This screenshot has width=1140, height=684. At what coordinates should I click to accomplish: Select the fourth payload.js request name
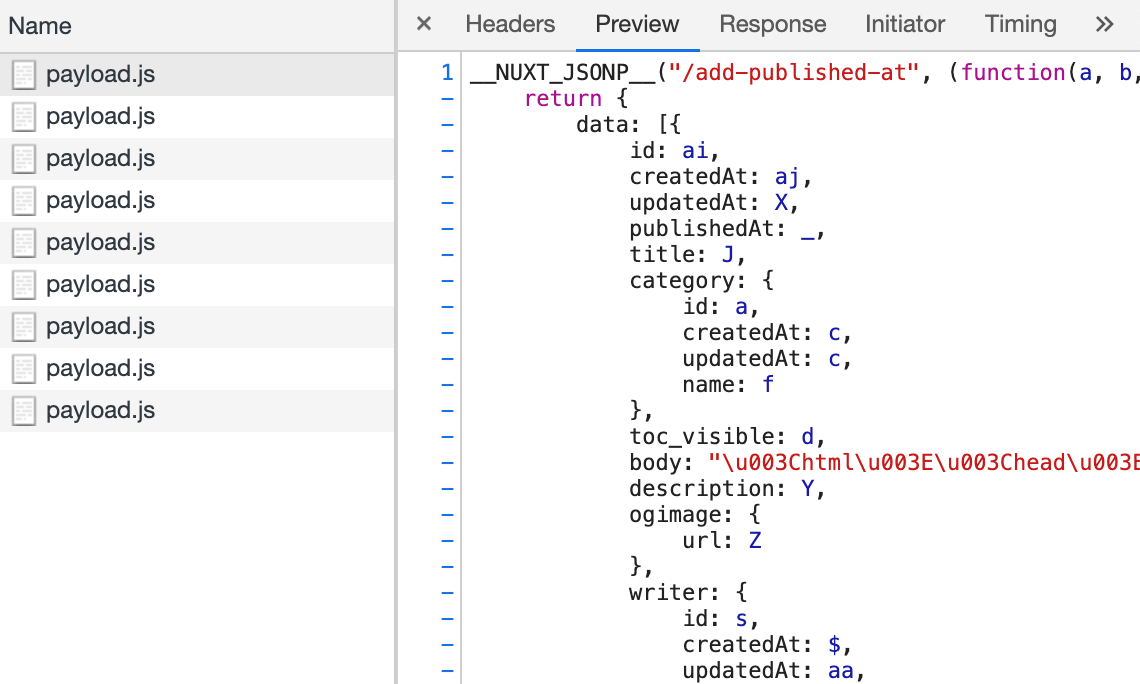click(100, 201)
